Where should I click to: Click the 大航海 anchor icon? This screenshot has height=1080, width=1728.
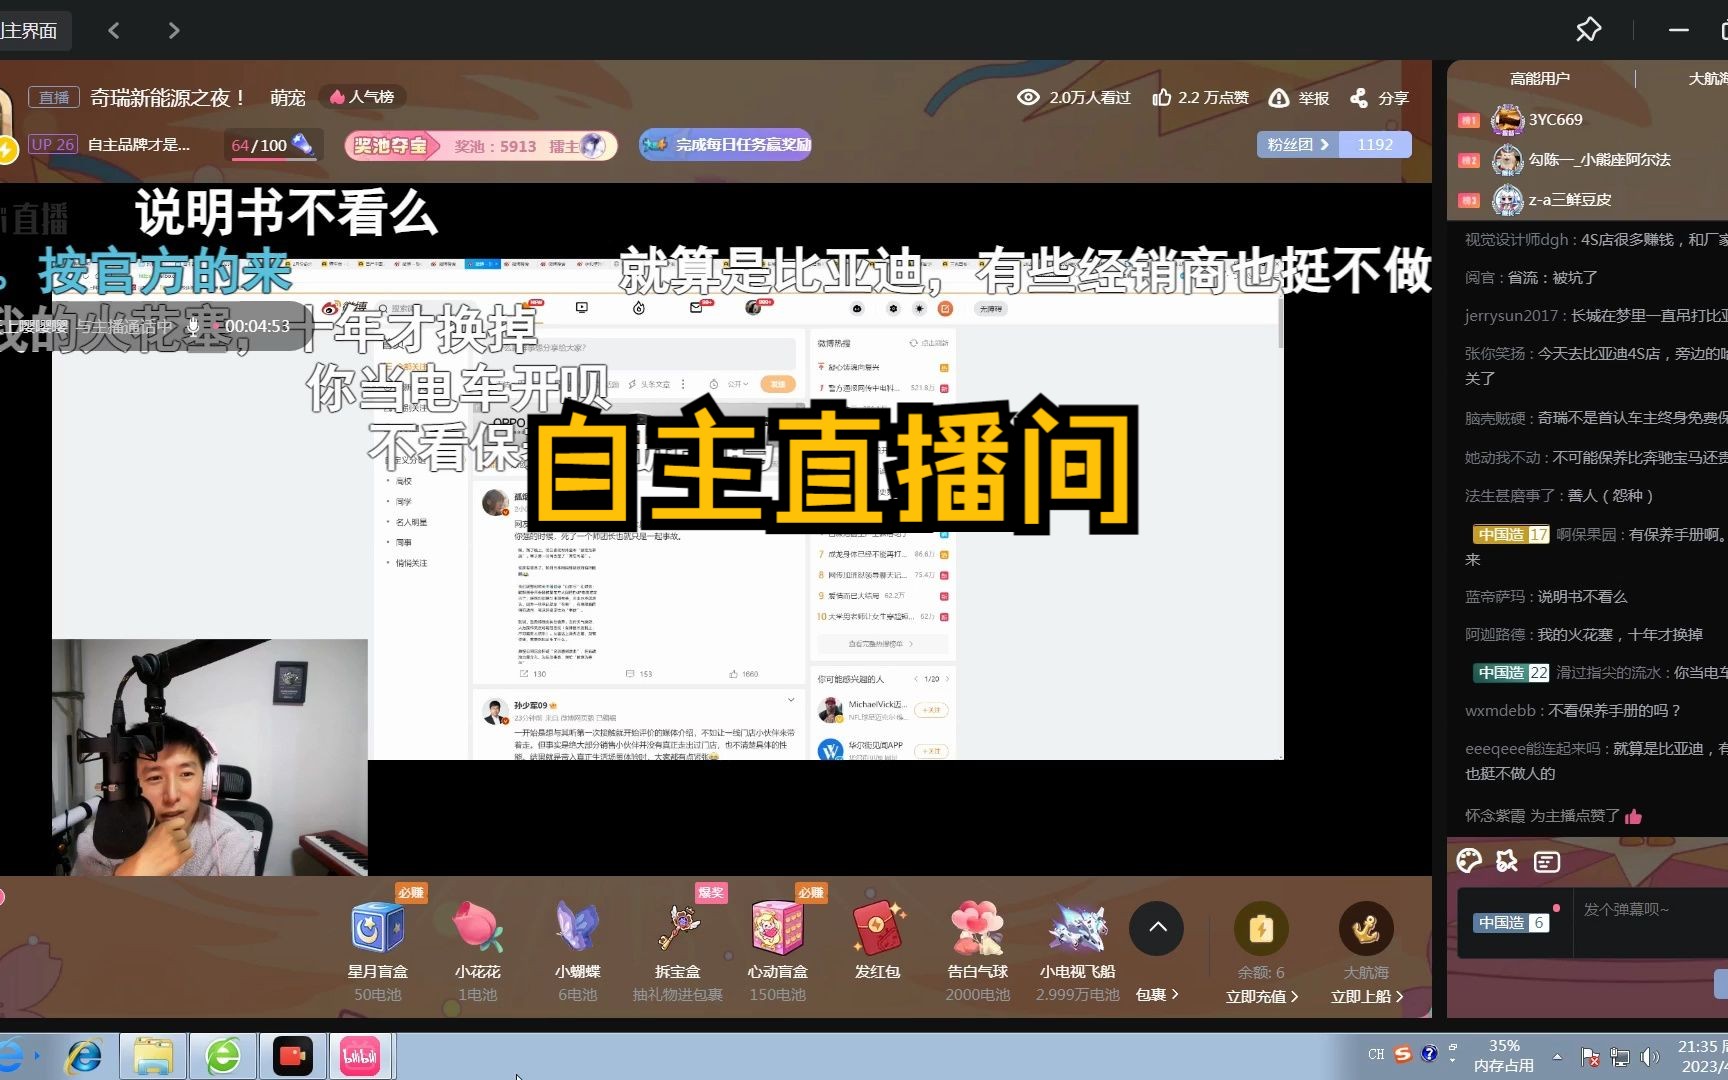click(1366, 929)
